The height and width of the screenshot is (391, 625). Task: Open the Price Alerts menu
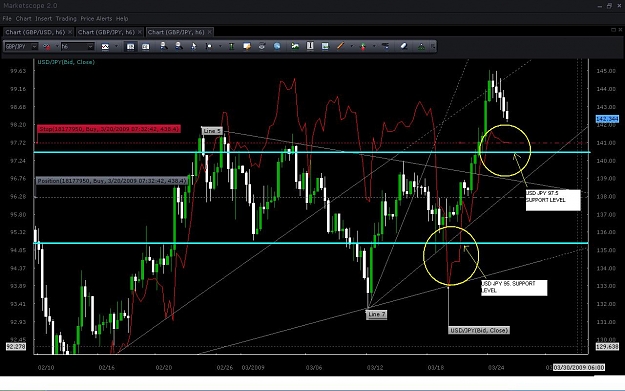[x=96, y=19]
